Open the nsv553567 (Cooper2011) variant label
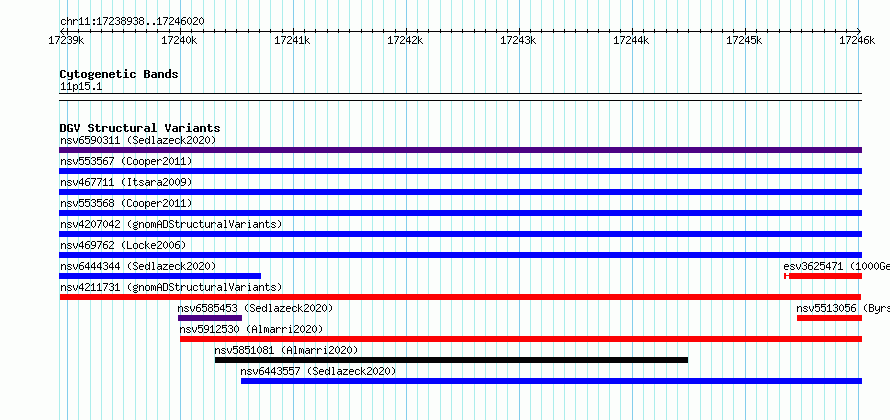Screen dimensions: 890x420 [126, 161]
